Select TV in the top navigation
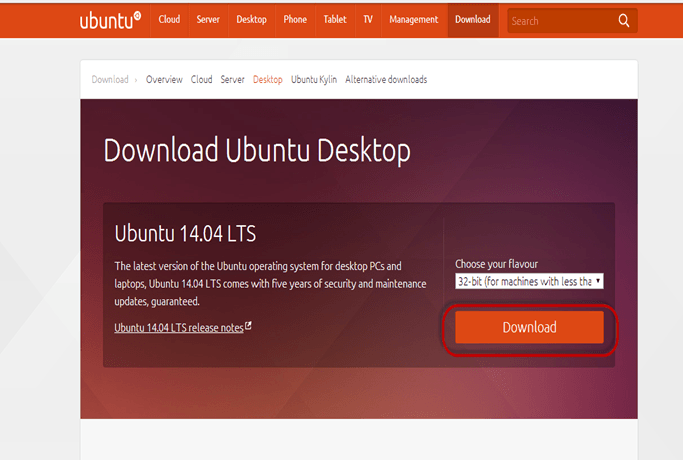This screenshot has height=460, width=683. click(368, 20)
